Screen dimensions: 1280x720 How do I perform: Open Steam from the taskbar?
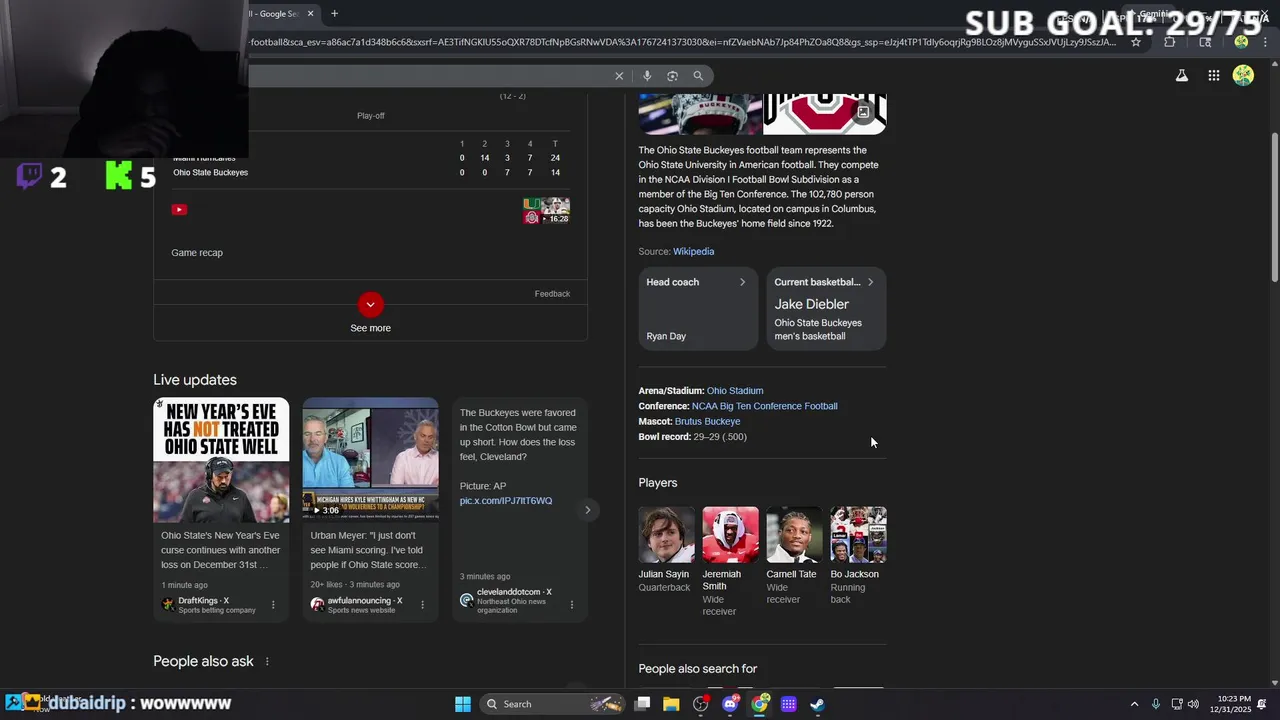(x=817, y=704)
